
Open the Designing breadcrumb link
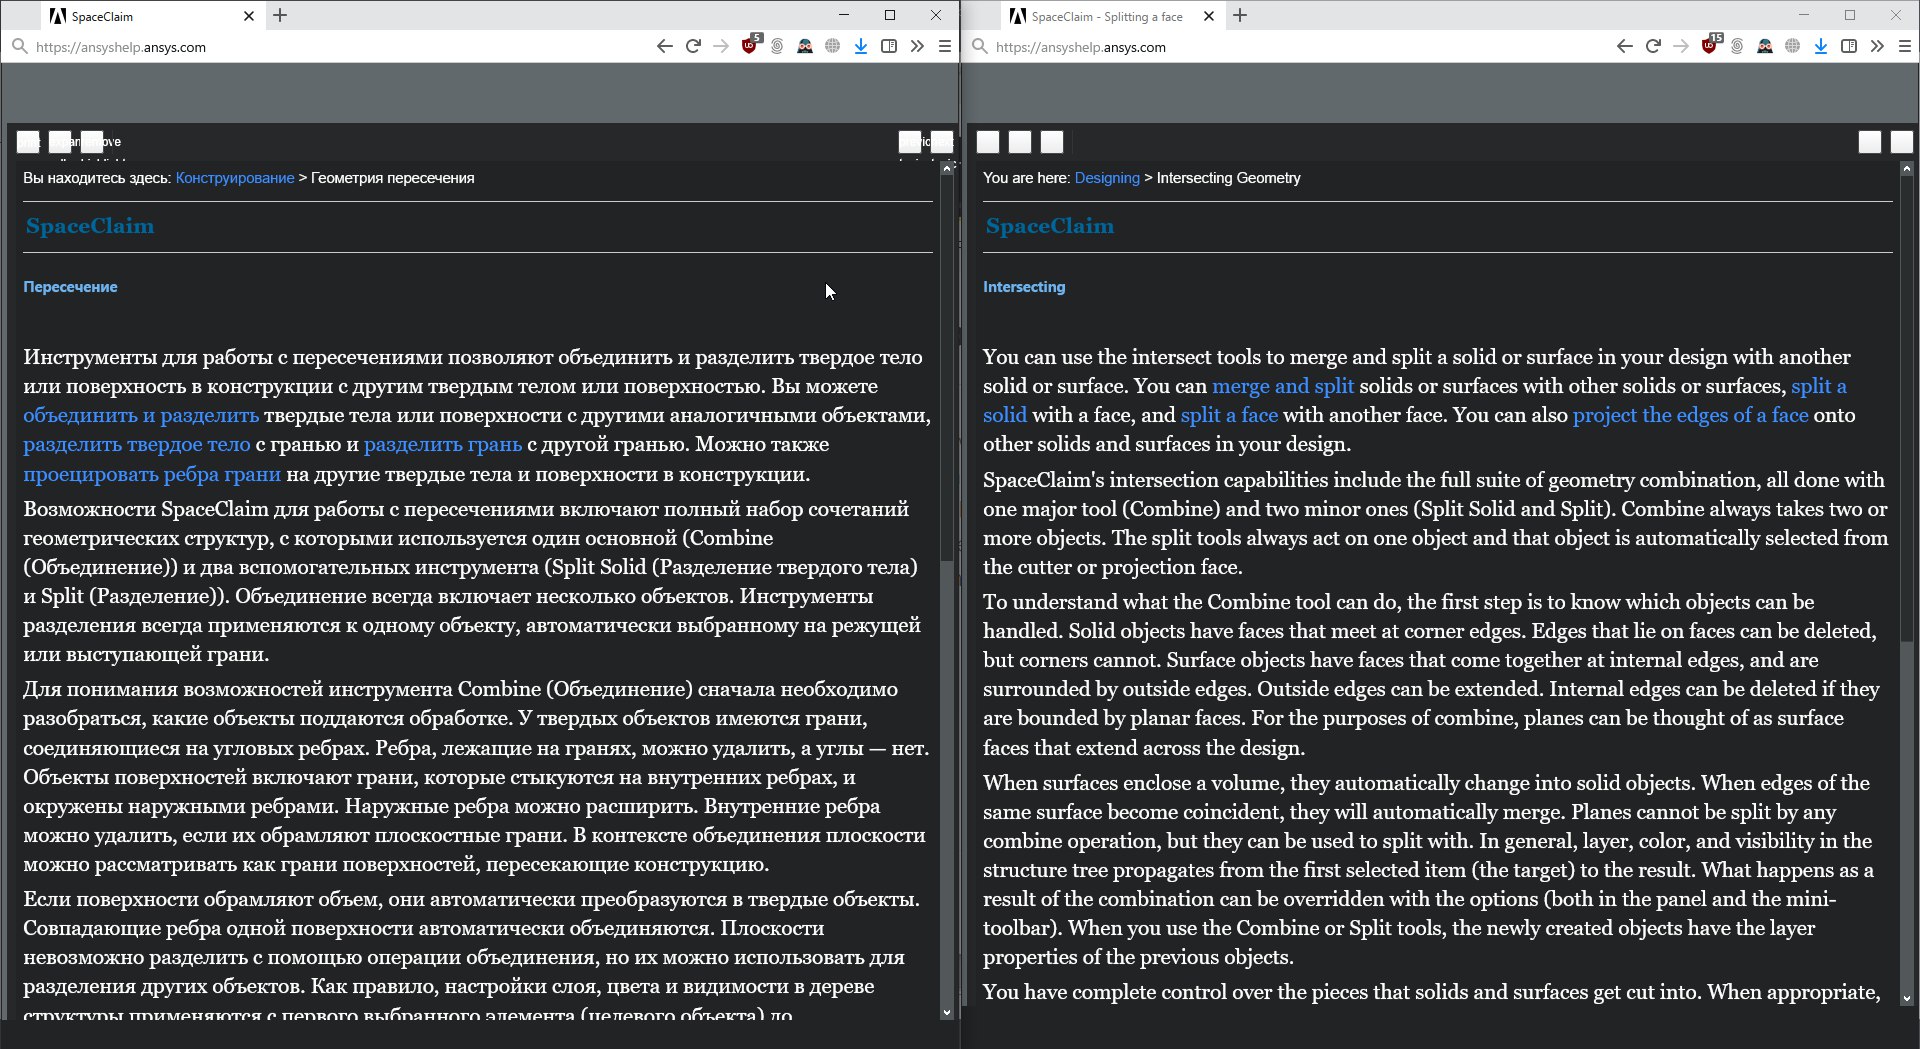[1107, 178]
